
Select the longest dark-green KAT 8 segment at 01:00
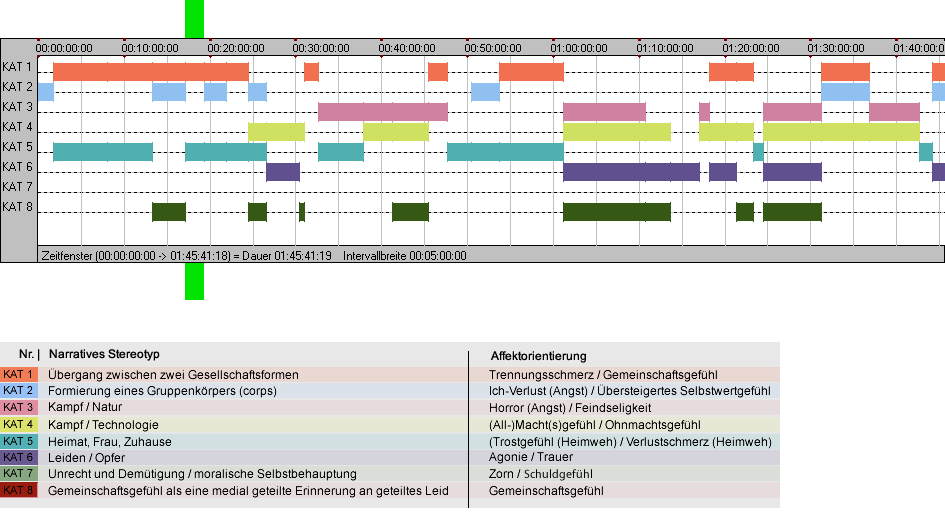pos(617,212)
